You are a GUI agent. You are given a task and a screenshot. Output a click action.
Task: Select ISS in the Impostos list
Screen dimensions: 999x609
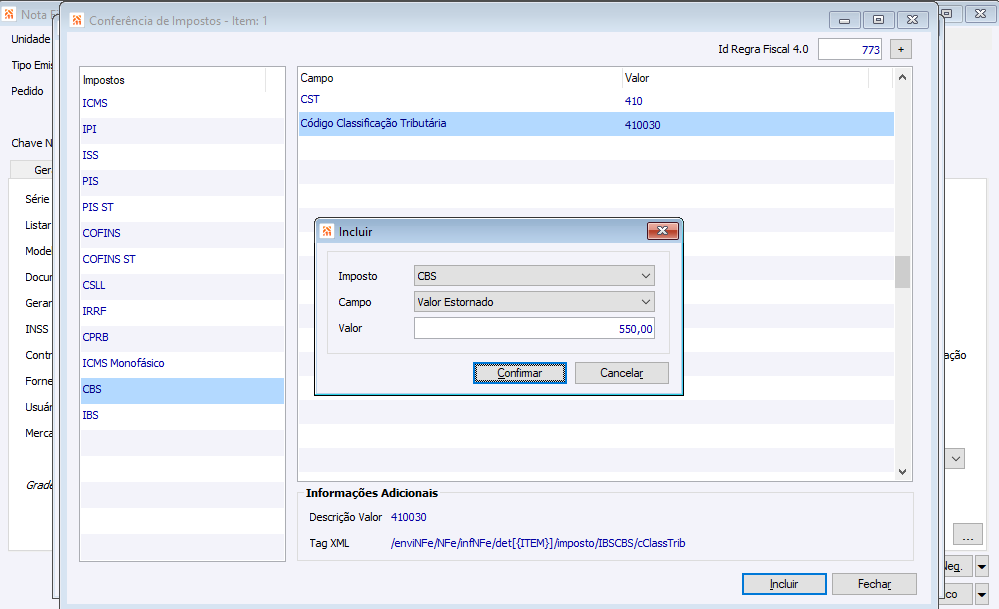[x=182, y=155]
